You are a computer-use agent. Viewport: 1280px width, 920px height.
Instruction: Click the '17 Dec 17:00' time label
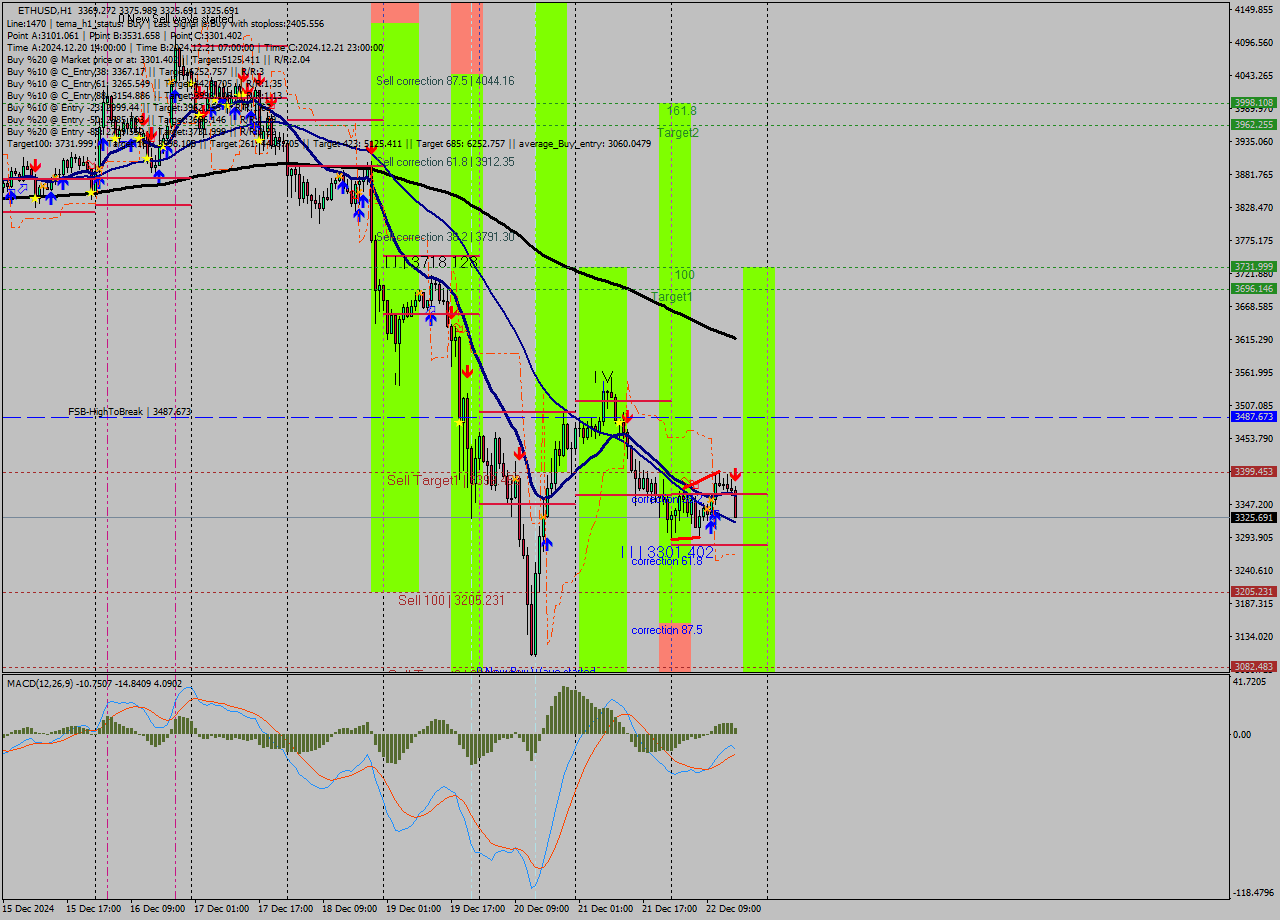coord(286,909)
